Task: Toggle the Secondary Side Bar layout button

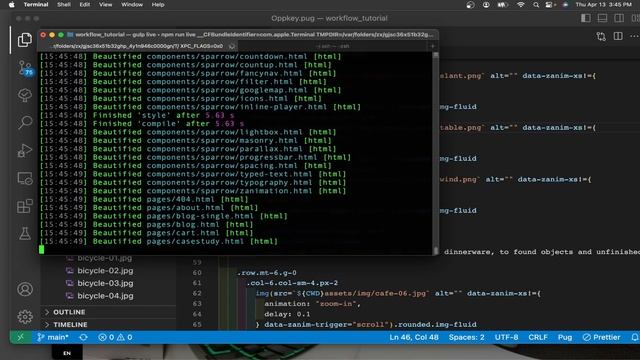Action: coord(619,18)
